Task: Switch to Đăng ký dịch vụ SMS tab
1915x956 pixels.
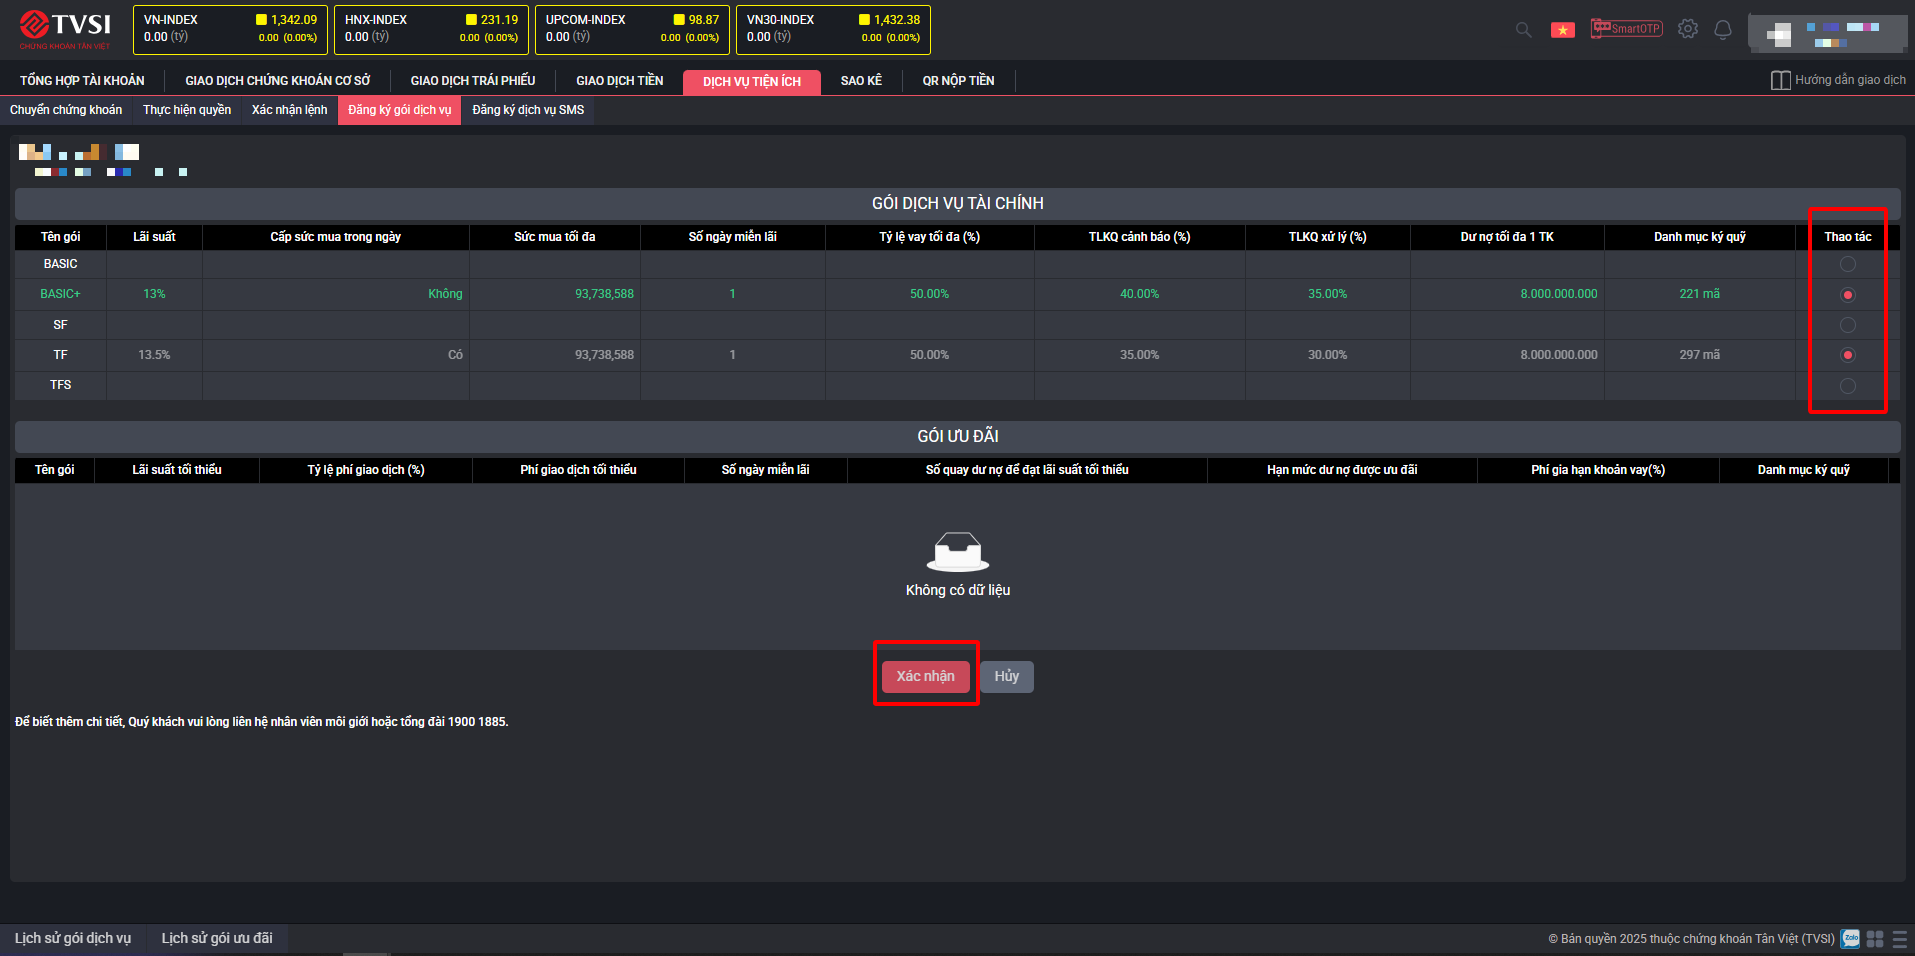Action: click(x=528, y=110)
